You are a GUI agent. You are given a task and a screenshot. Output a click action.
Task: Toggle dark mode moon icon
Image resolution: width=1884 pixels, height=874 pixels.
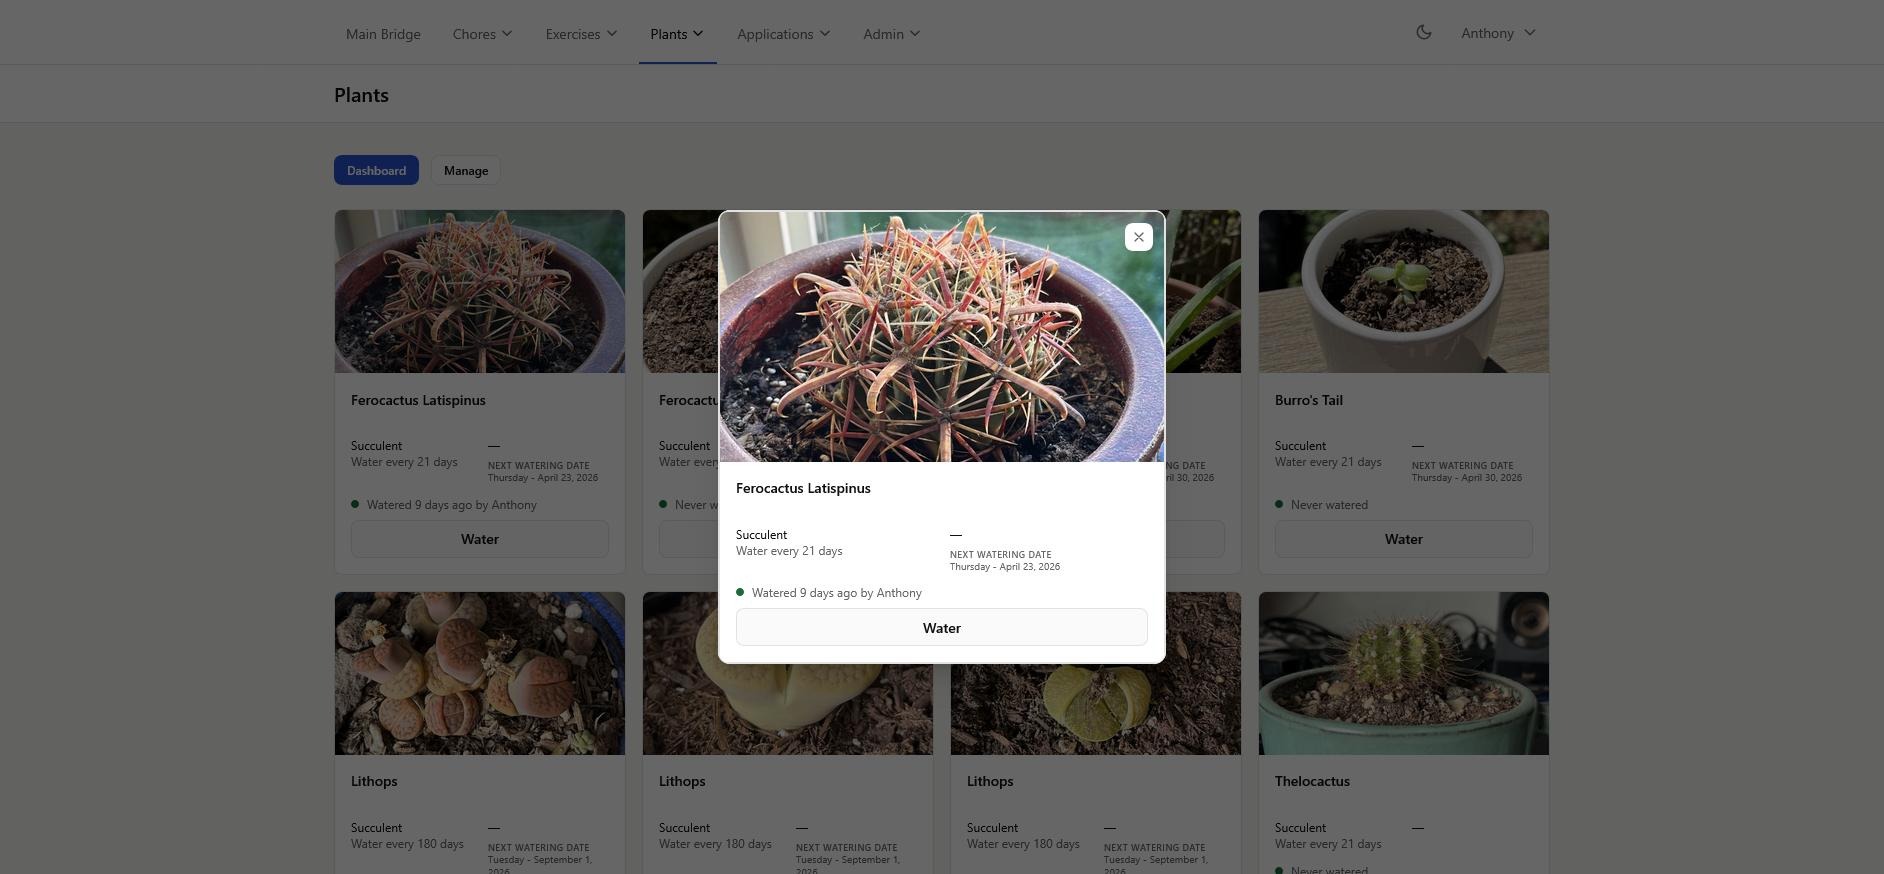coord(1424,32)
